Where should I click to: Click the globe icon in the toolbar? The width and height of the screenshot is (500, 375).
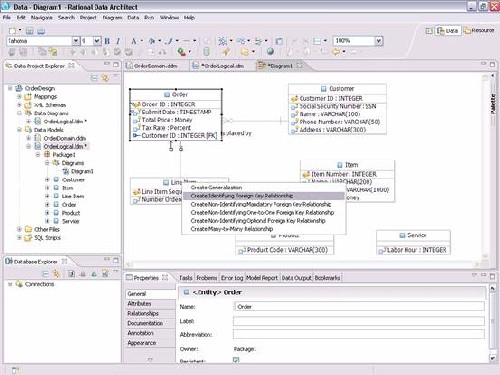pos(270,51)
